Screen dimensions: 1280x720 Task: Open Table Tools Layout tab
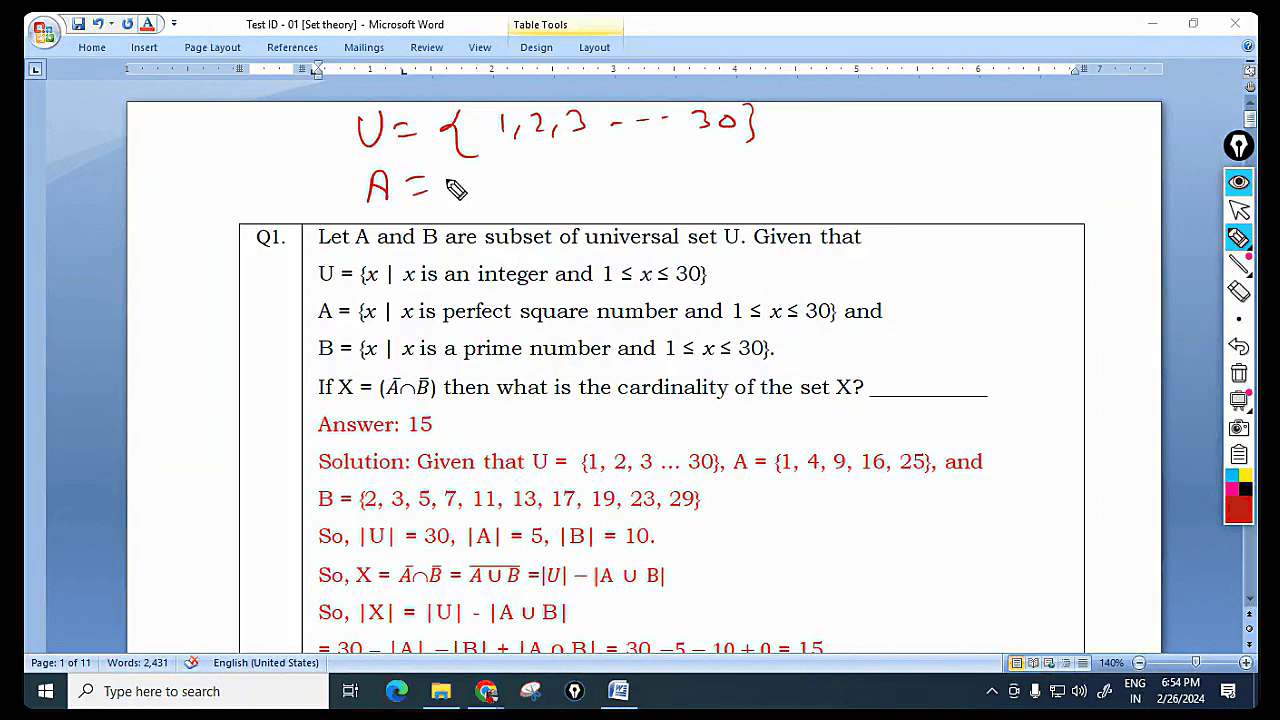coord(594,47)
